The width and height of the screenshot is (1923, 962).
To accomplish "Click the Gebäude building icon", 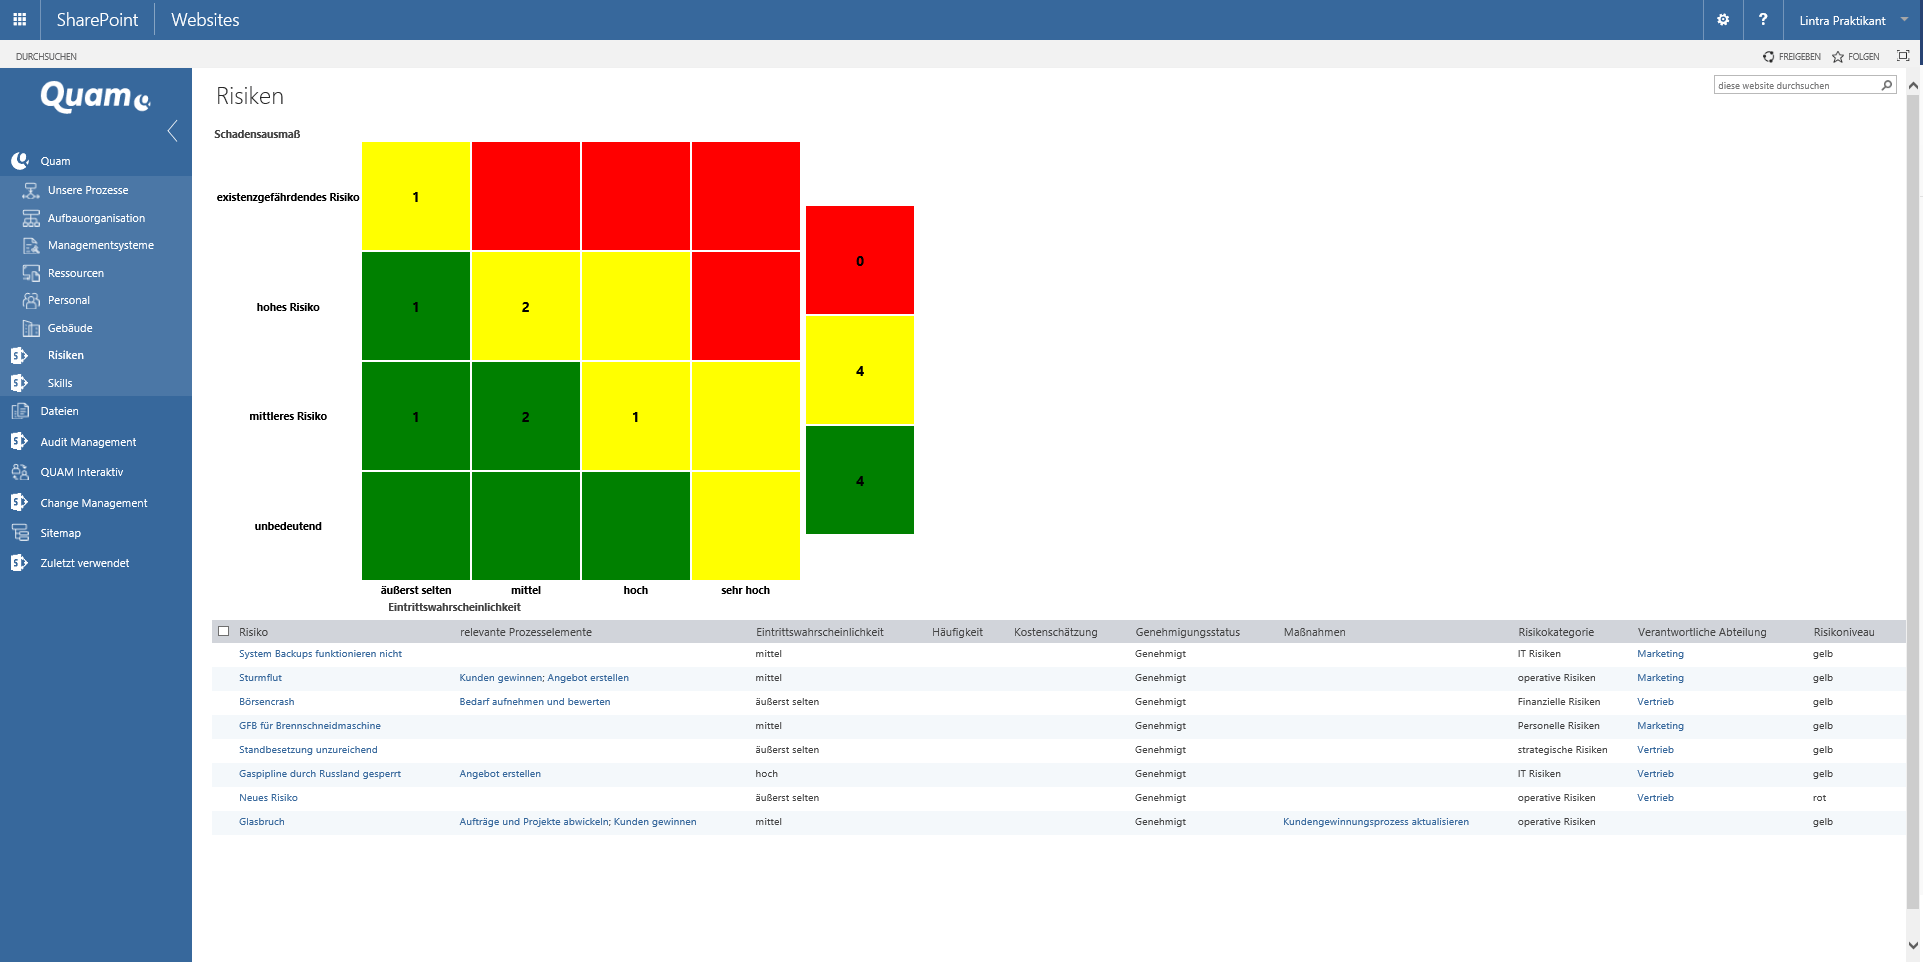I will point(31,328).
